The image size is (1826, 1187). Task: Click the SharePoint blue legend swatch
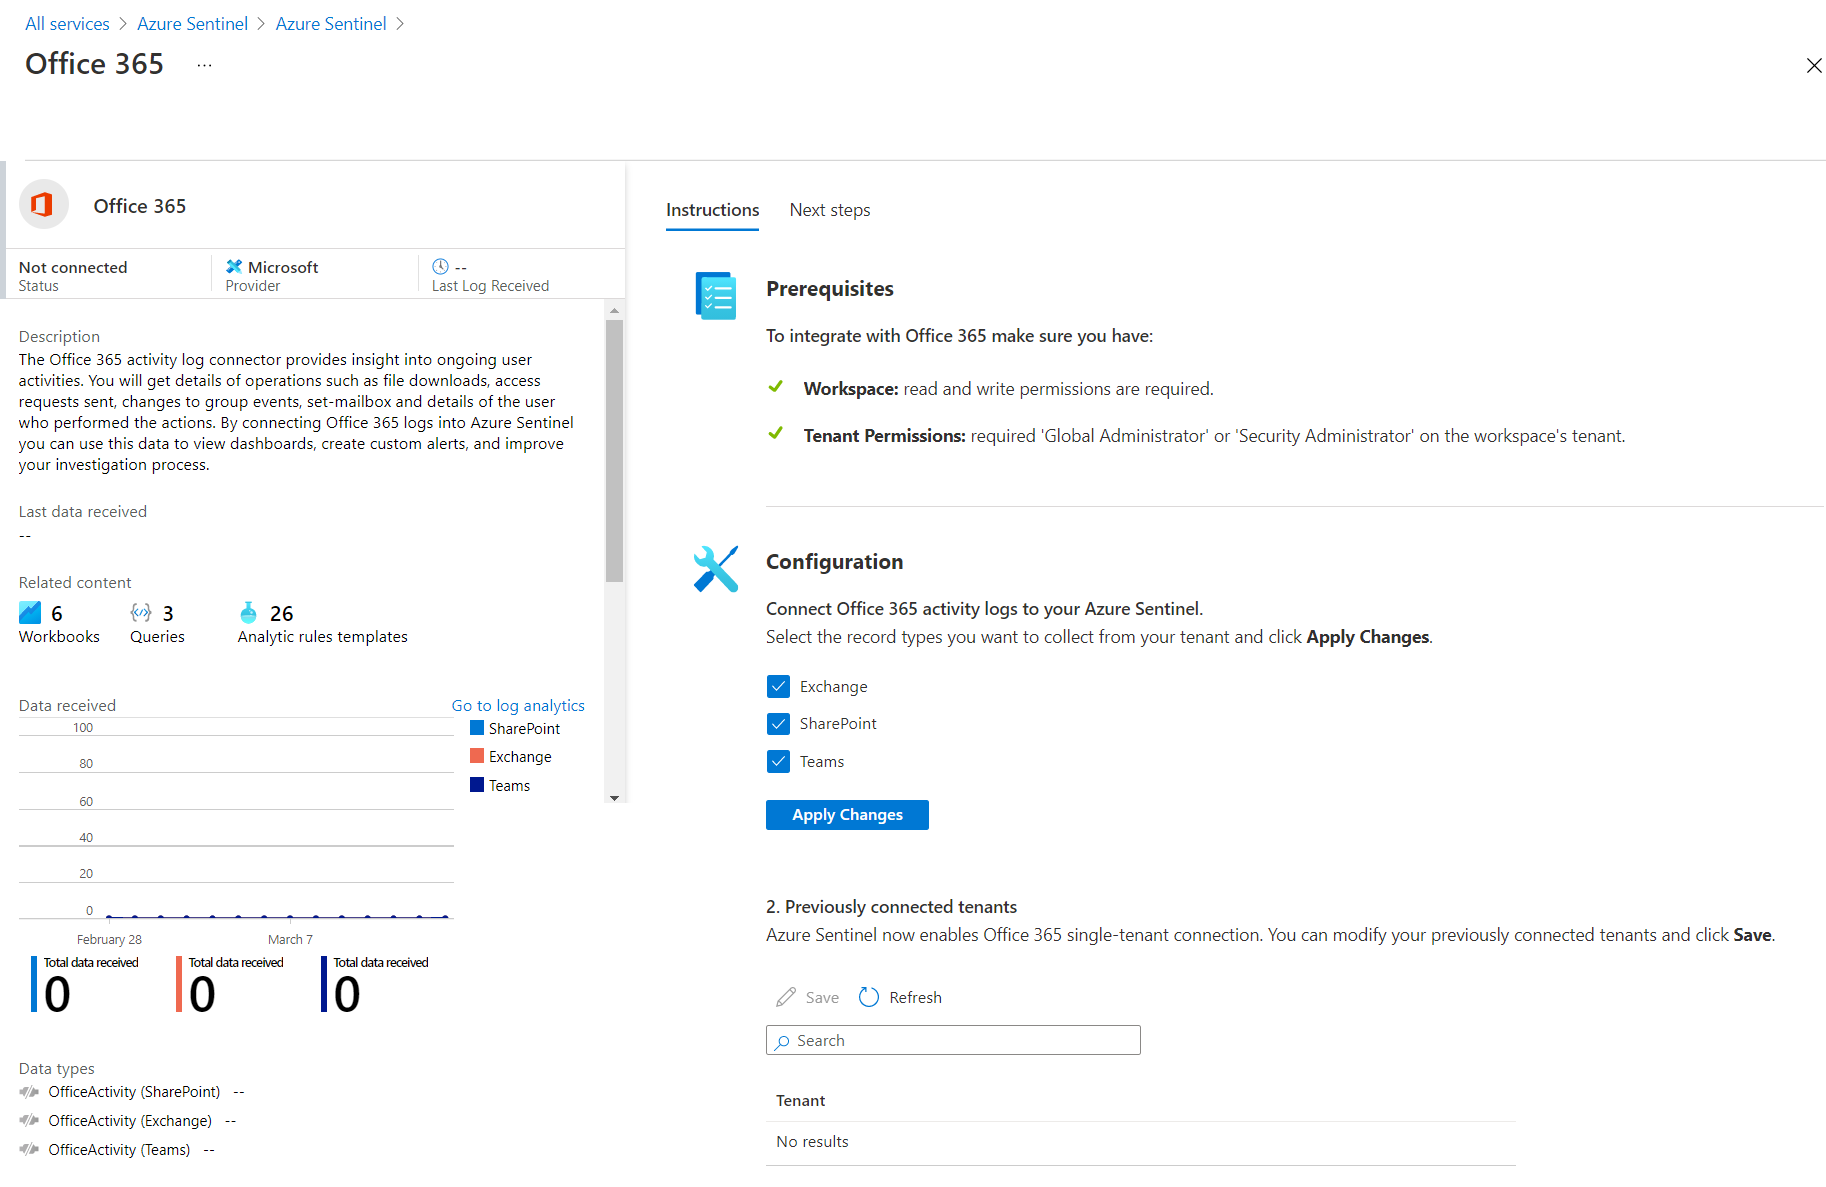tap(477, 728)
